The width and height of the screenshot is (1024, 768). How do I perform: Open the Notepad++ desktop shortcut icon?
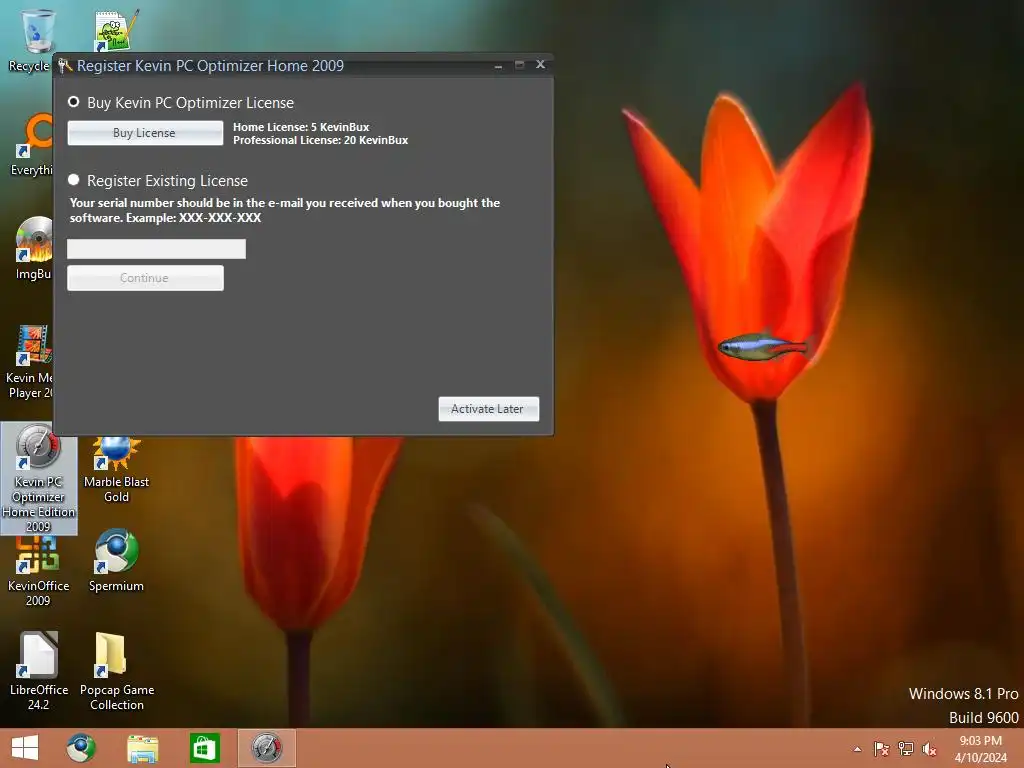(116, 30)
